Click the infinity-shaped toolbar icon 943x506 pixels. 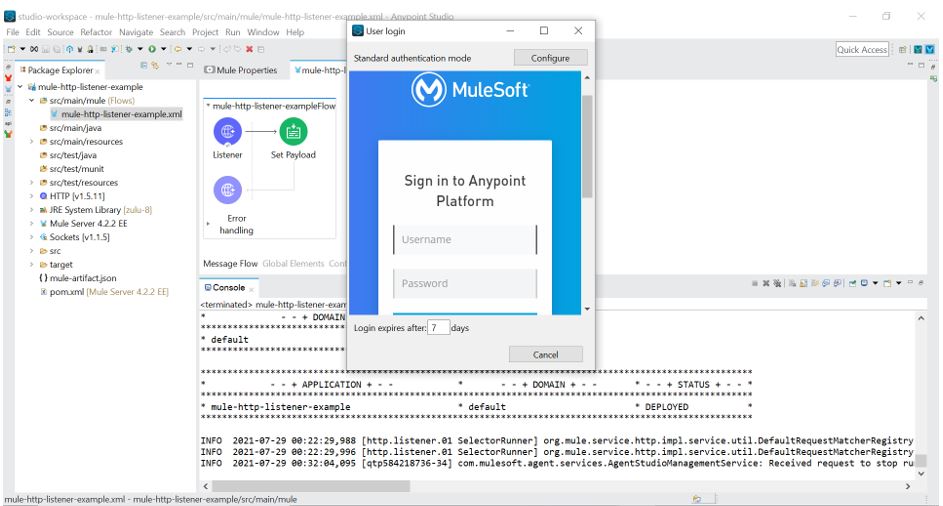tap(34, 49)
